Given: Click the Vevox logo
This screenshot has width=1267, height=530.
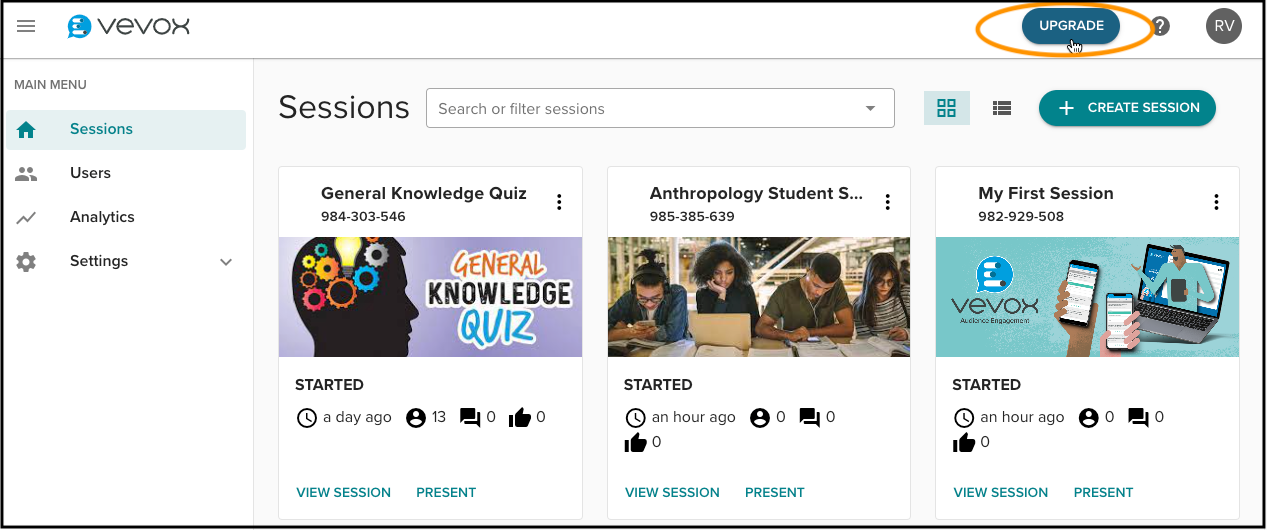Looking at the screenshot, I should 128,26.
